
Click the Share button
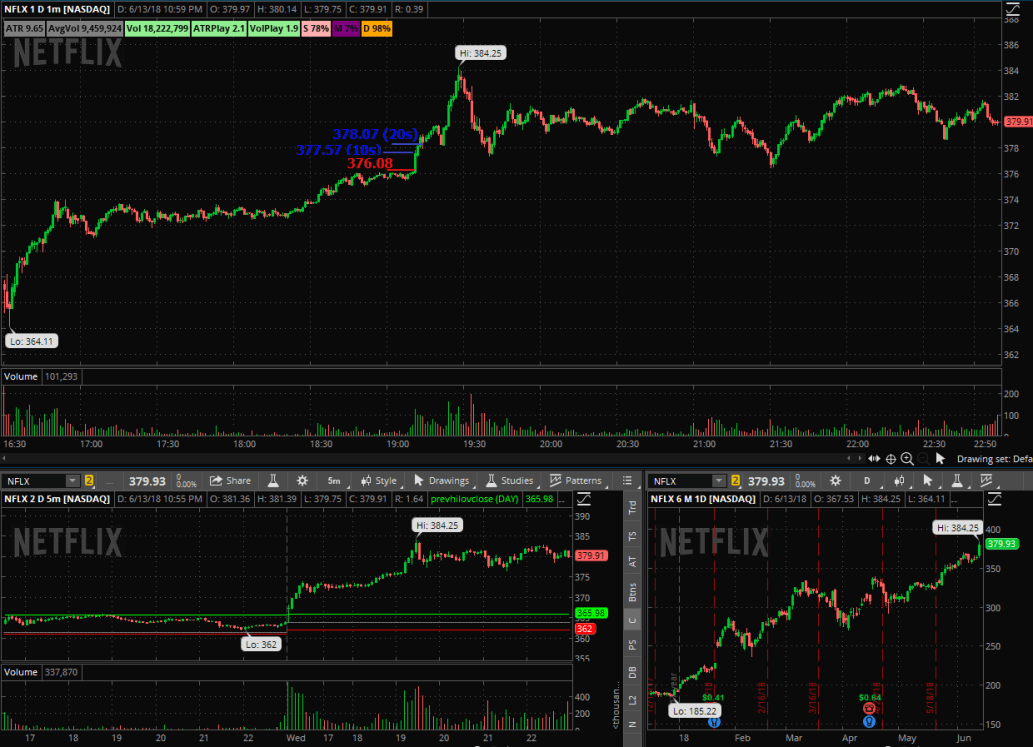coord(230,481)
